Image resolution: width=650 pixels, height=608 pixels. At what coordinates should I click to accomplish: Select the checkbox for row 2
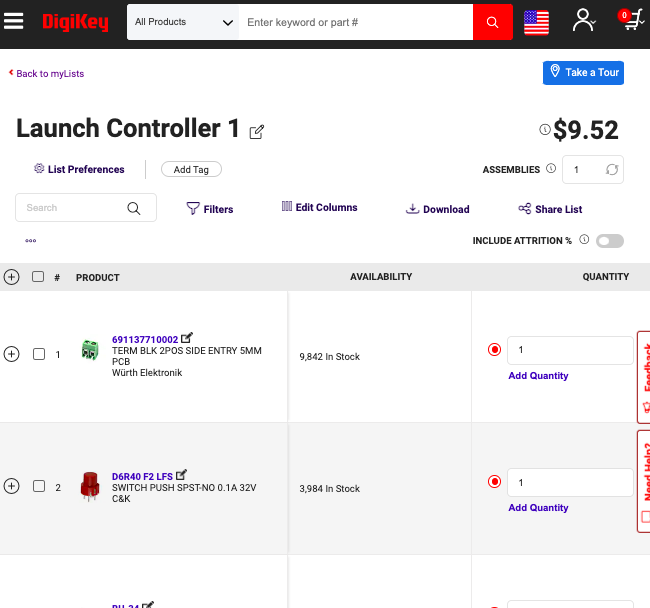[x=39, y=486]
